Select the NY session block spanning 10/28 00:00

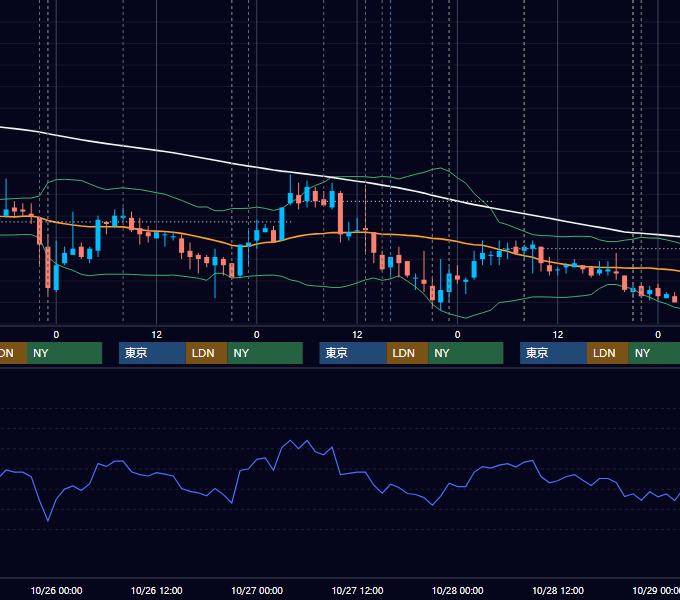click(x=466, y=353)
